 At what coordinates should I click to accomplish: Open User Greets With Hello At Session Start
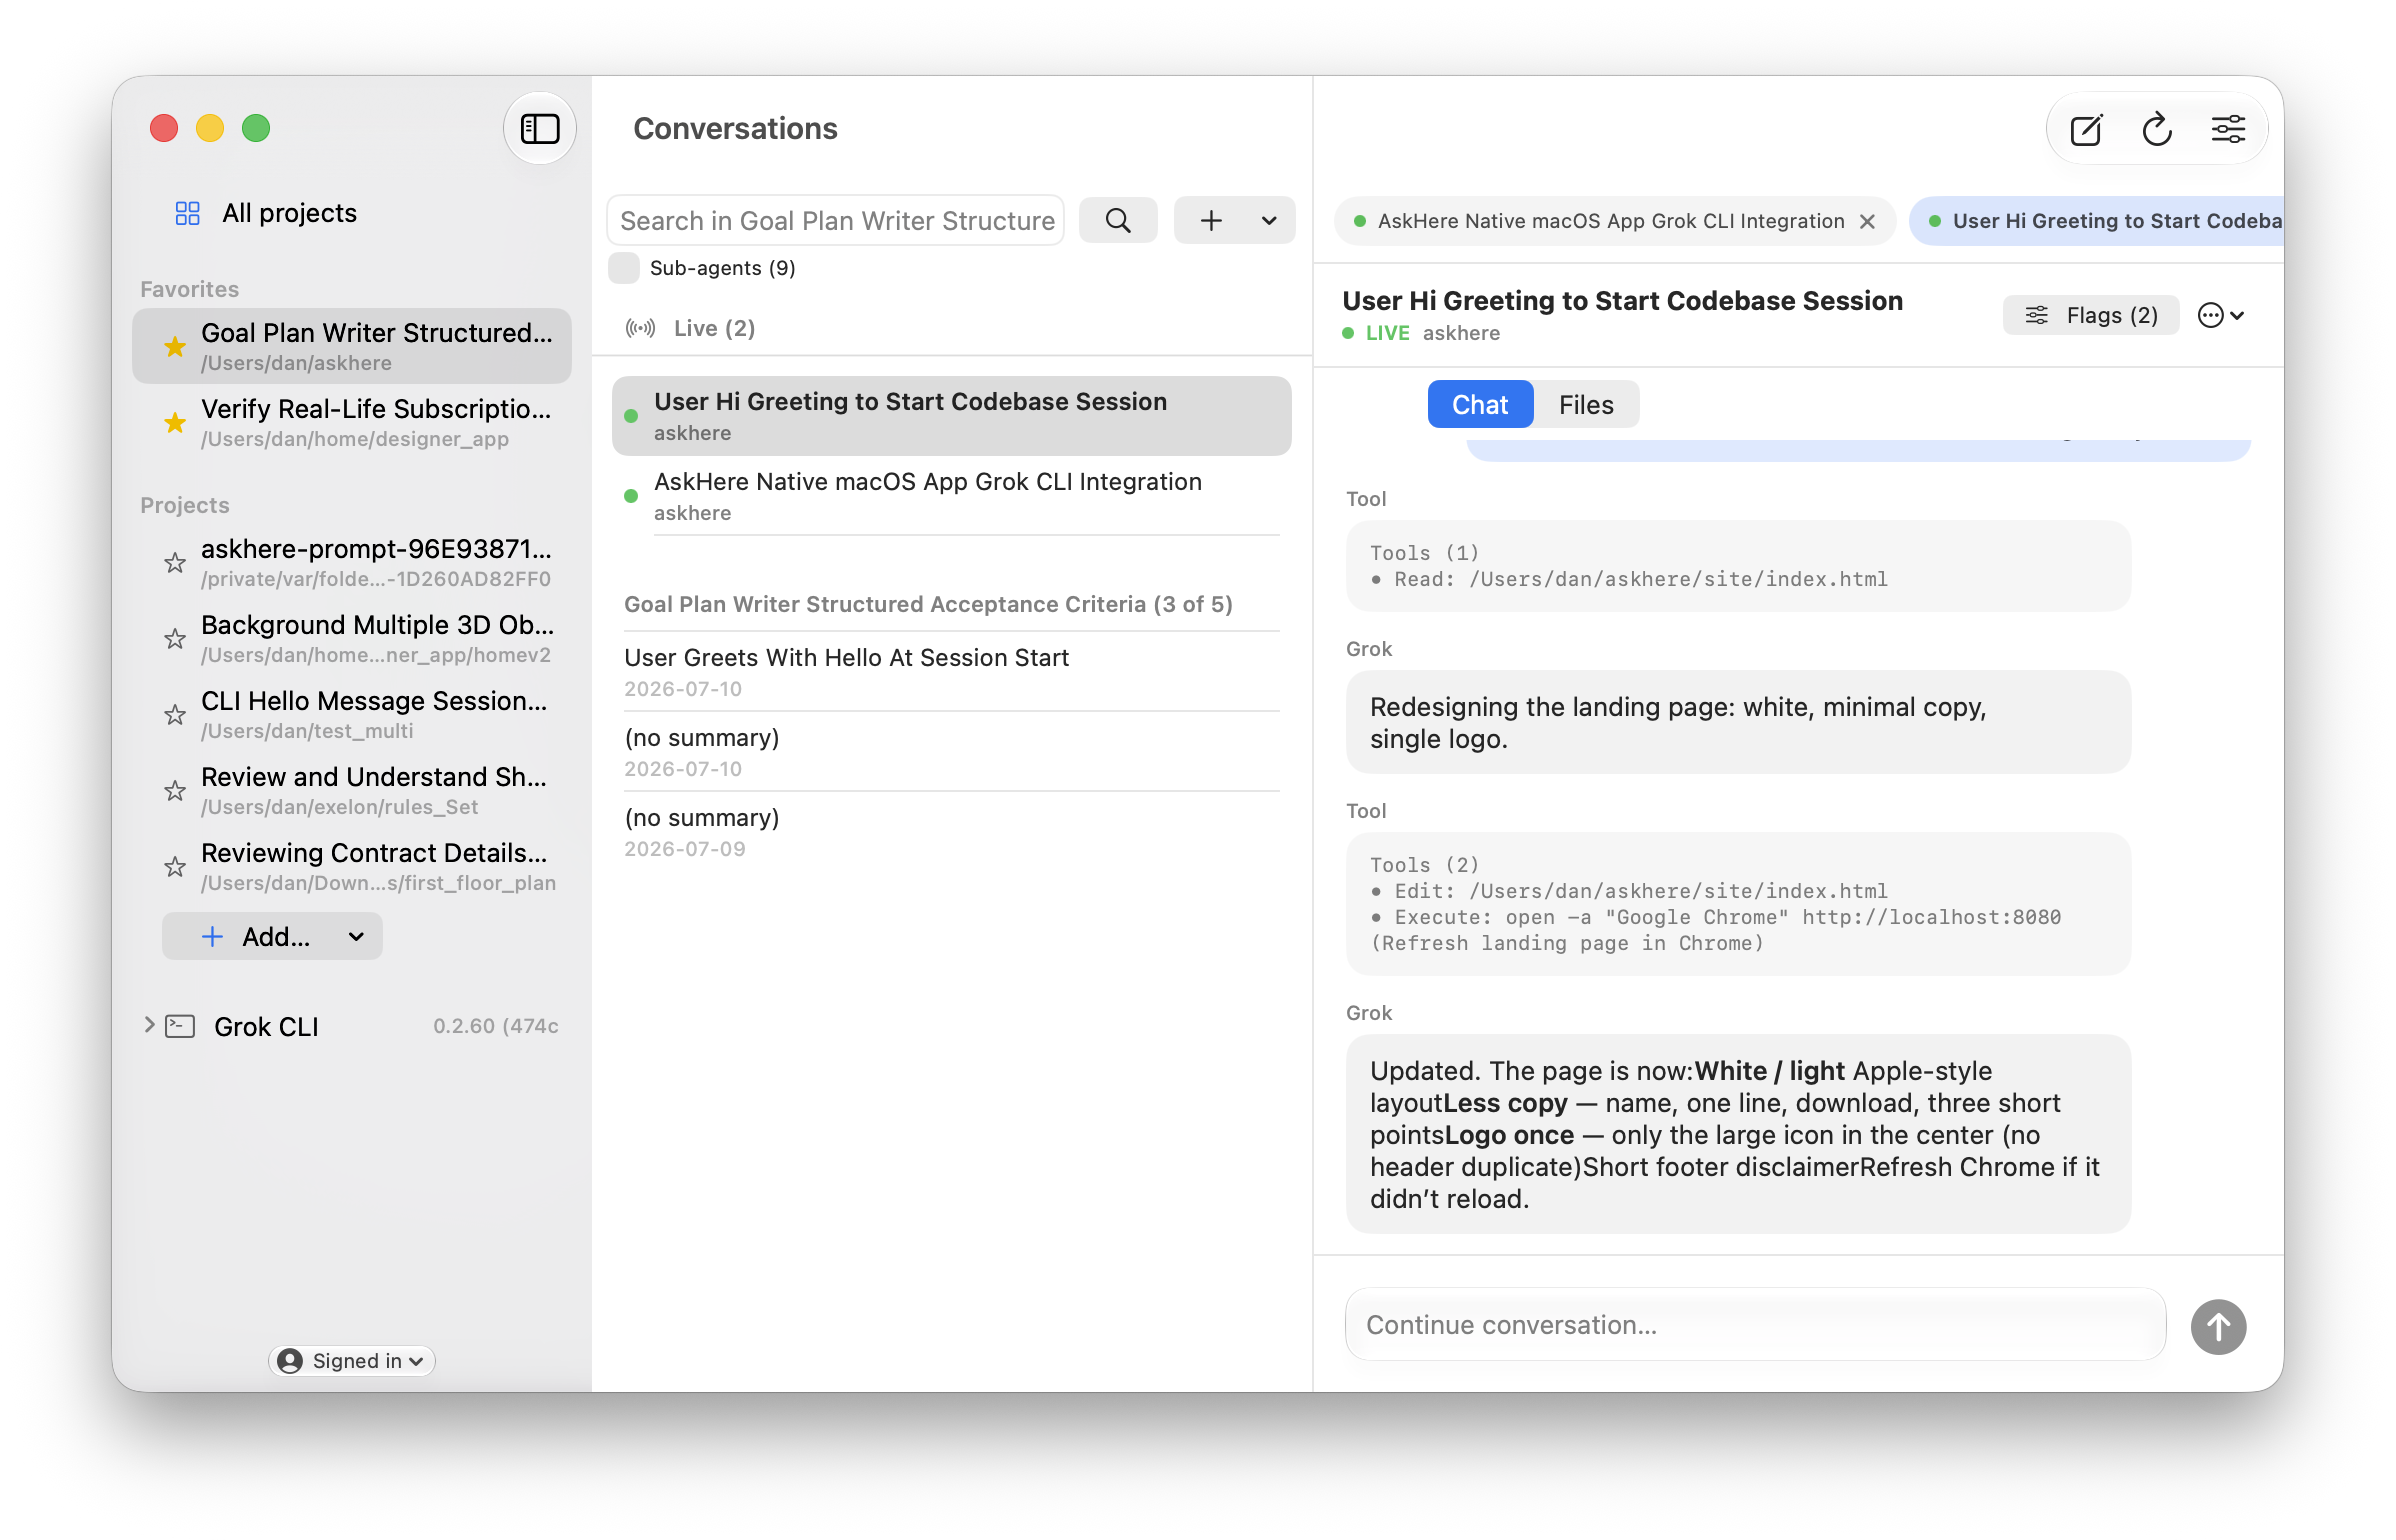tap(951, 671)
